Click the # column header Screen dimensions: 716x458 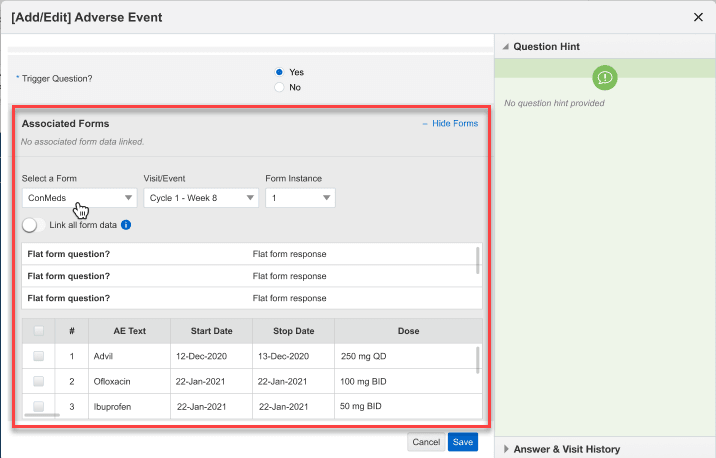[x=72, y=331]
